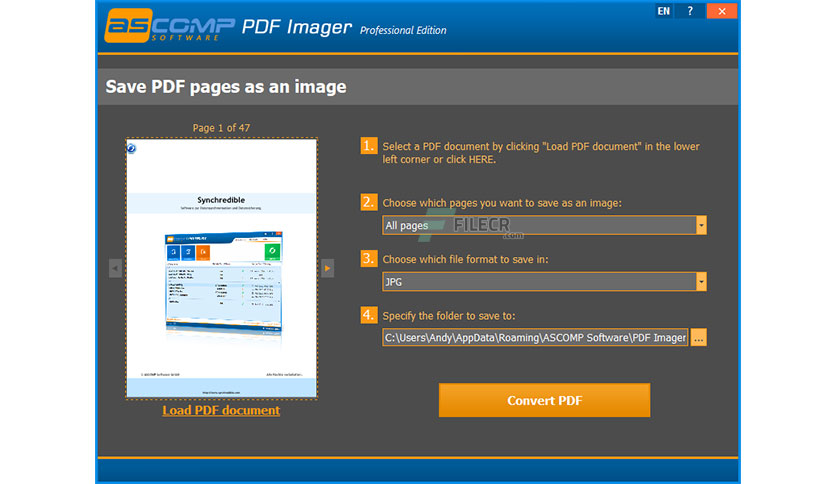
Task: Click the 'Page 1 of 47' label
Action: [221, 128]
